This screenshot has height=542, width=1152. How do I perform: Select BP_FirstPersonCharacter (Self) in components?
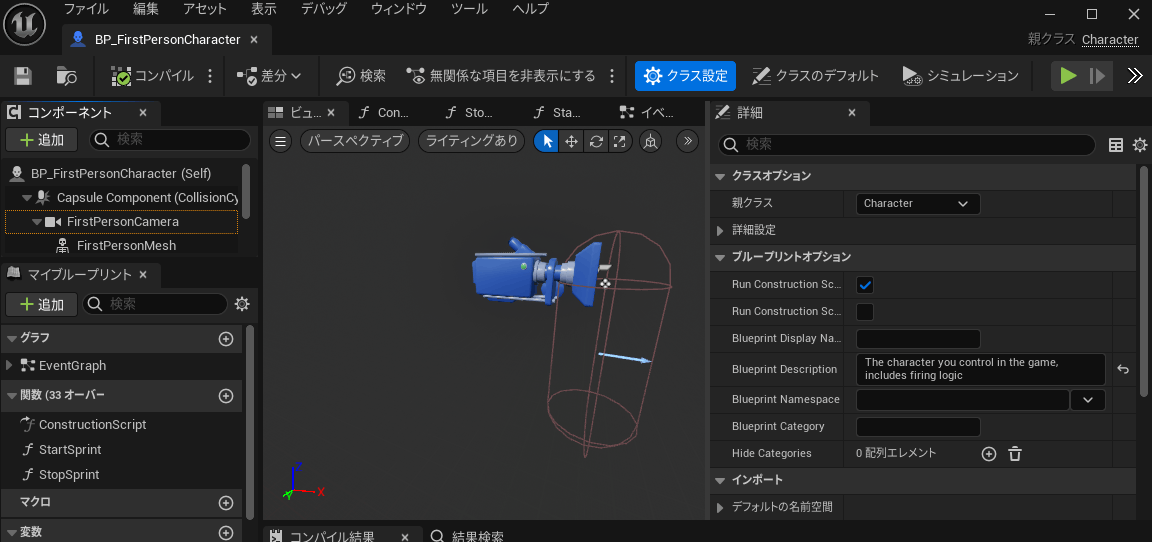[121, 173]
